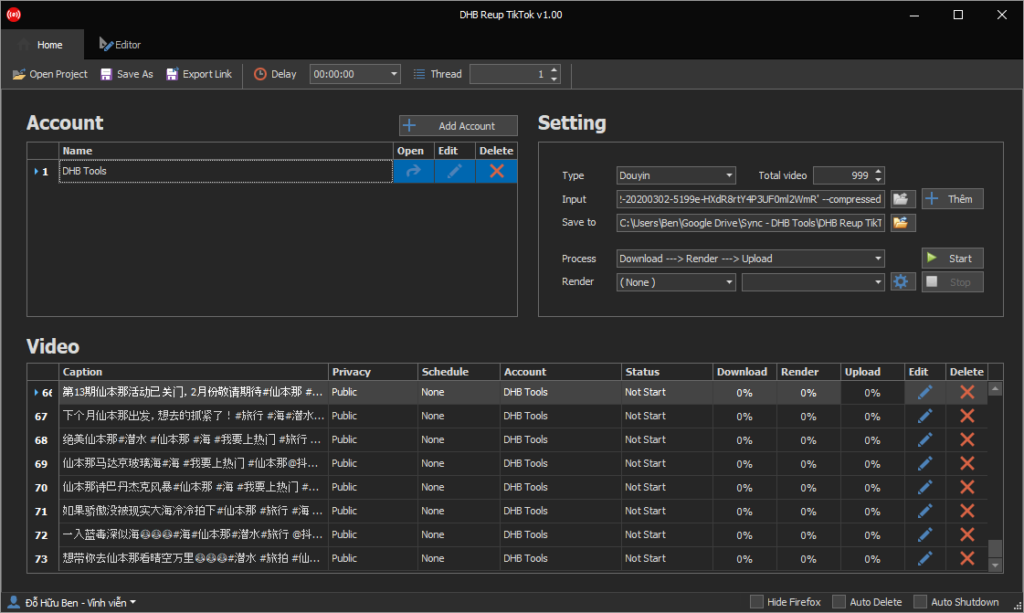Viewport: 1024px width, 613px height.
Task: Click the Open arrow icon for DHB Tools account
Action: pos(413,171)
